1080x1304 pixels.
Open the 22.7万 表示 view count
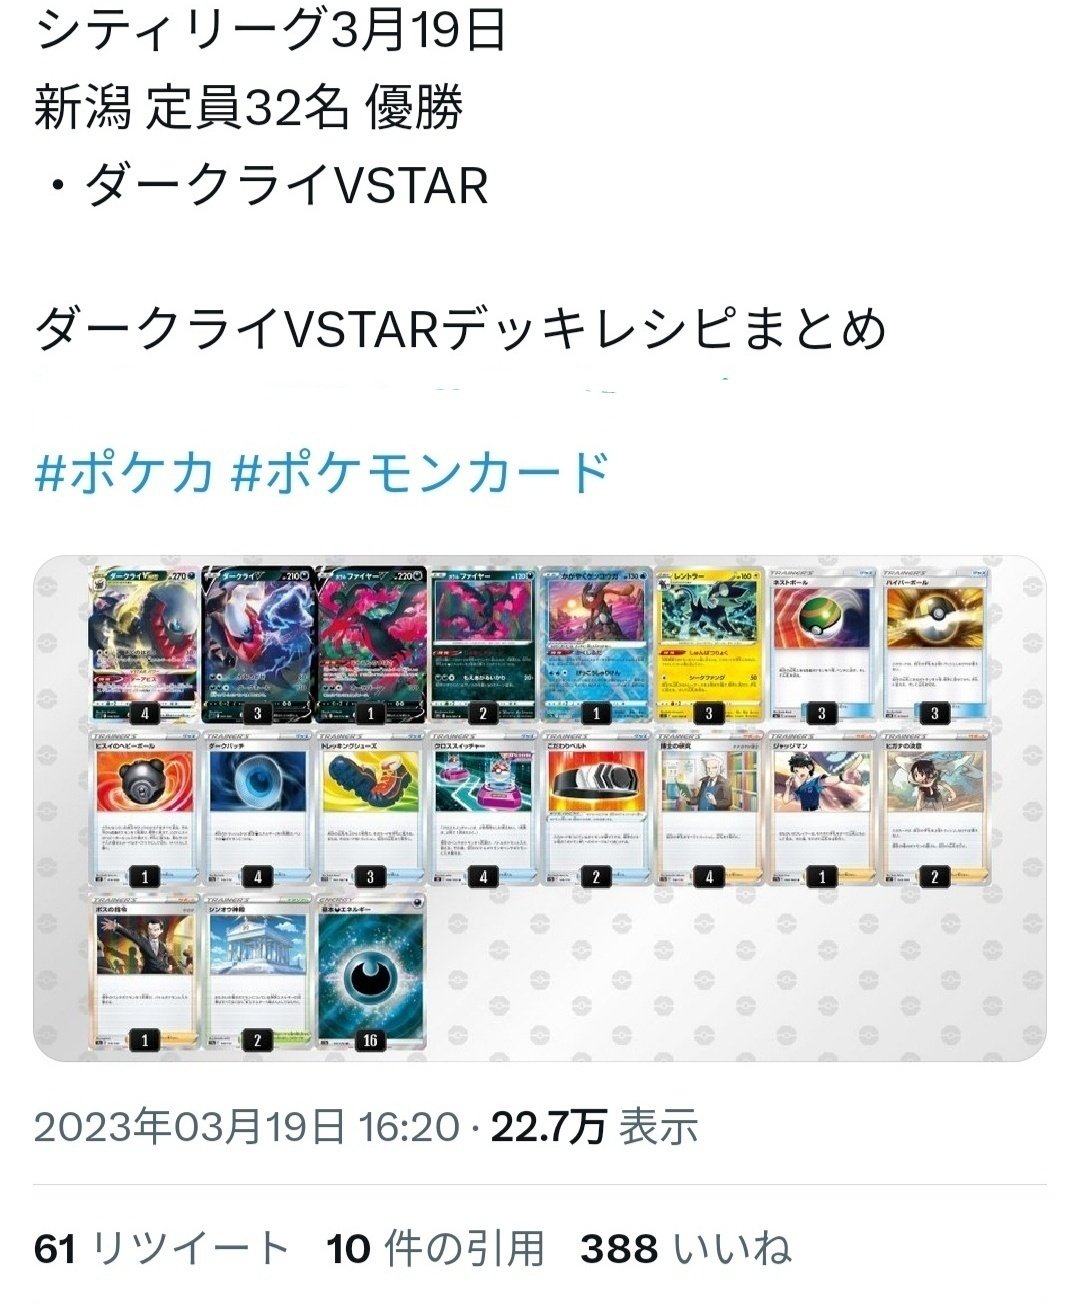594,1127
